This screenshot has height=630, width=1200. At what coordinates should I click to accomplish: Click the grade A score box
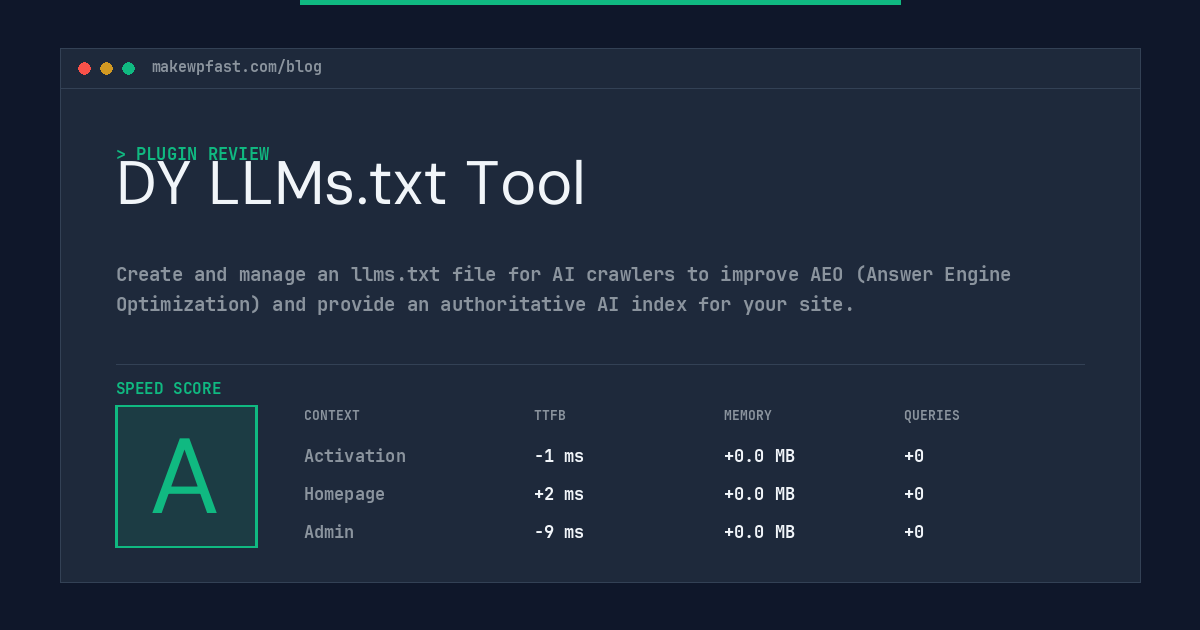point(186,476)
